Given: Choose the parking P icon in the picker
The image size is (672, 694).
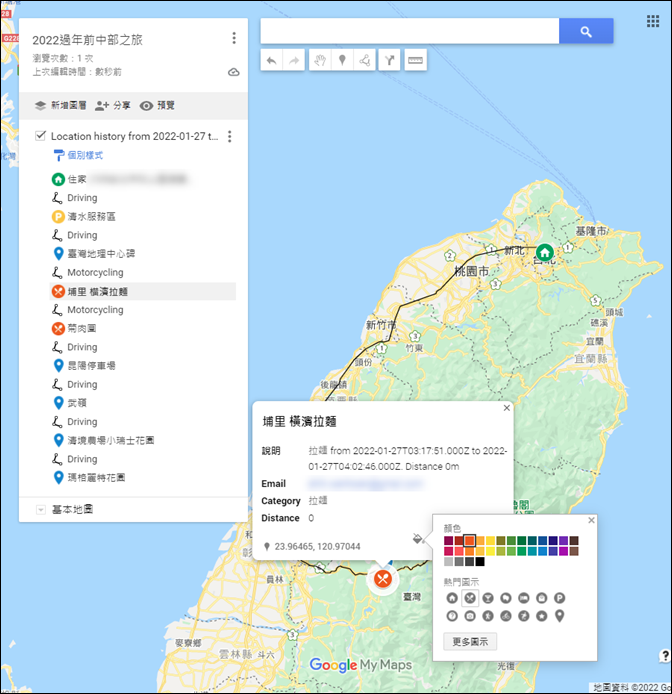Looking at the screenshot, I should tap(560, 598).
